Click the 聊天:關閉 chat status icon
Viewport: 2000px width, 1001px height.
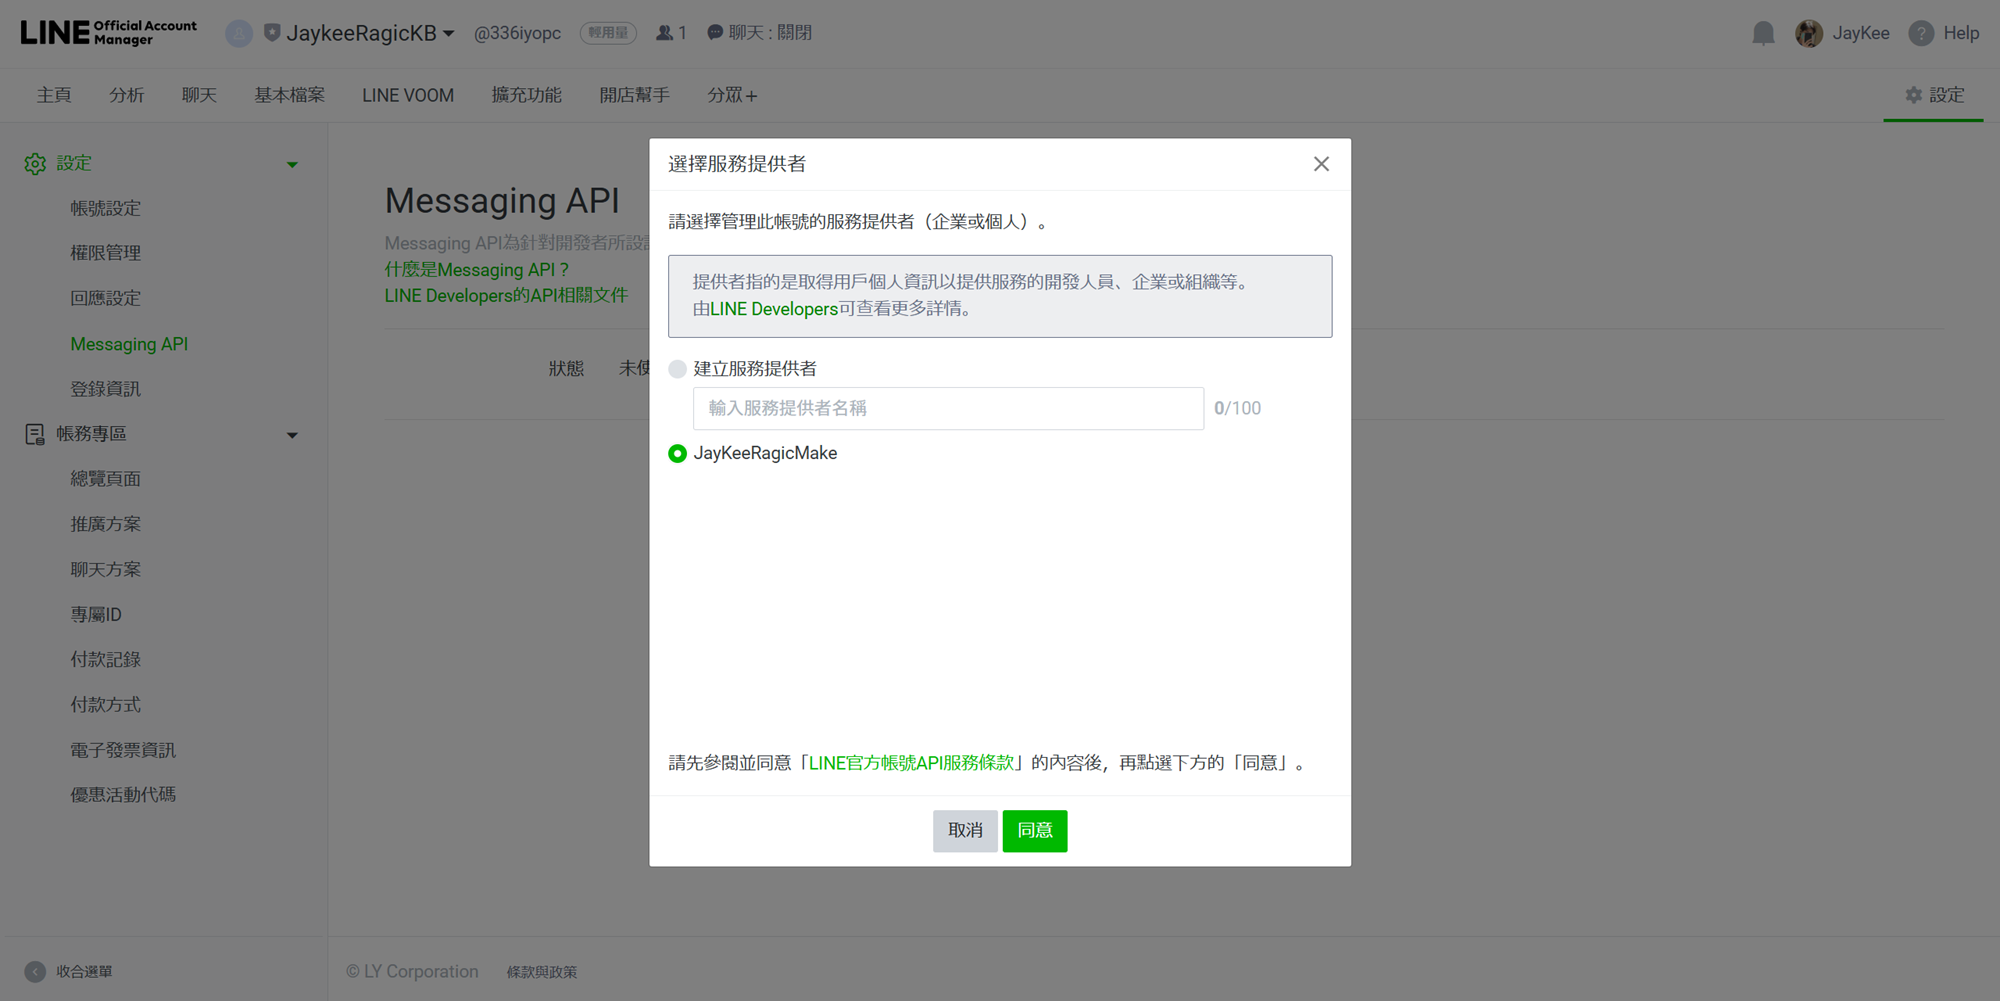(715, 33)
